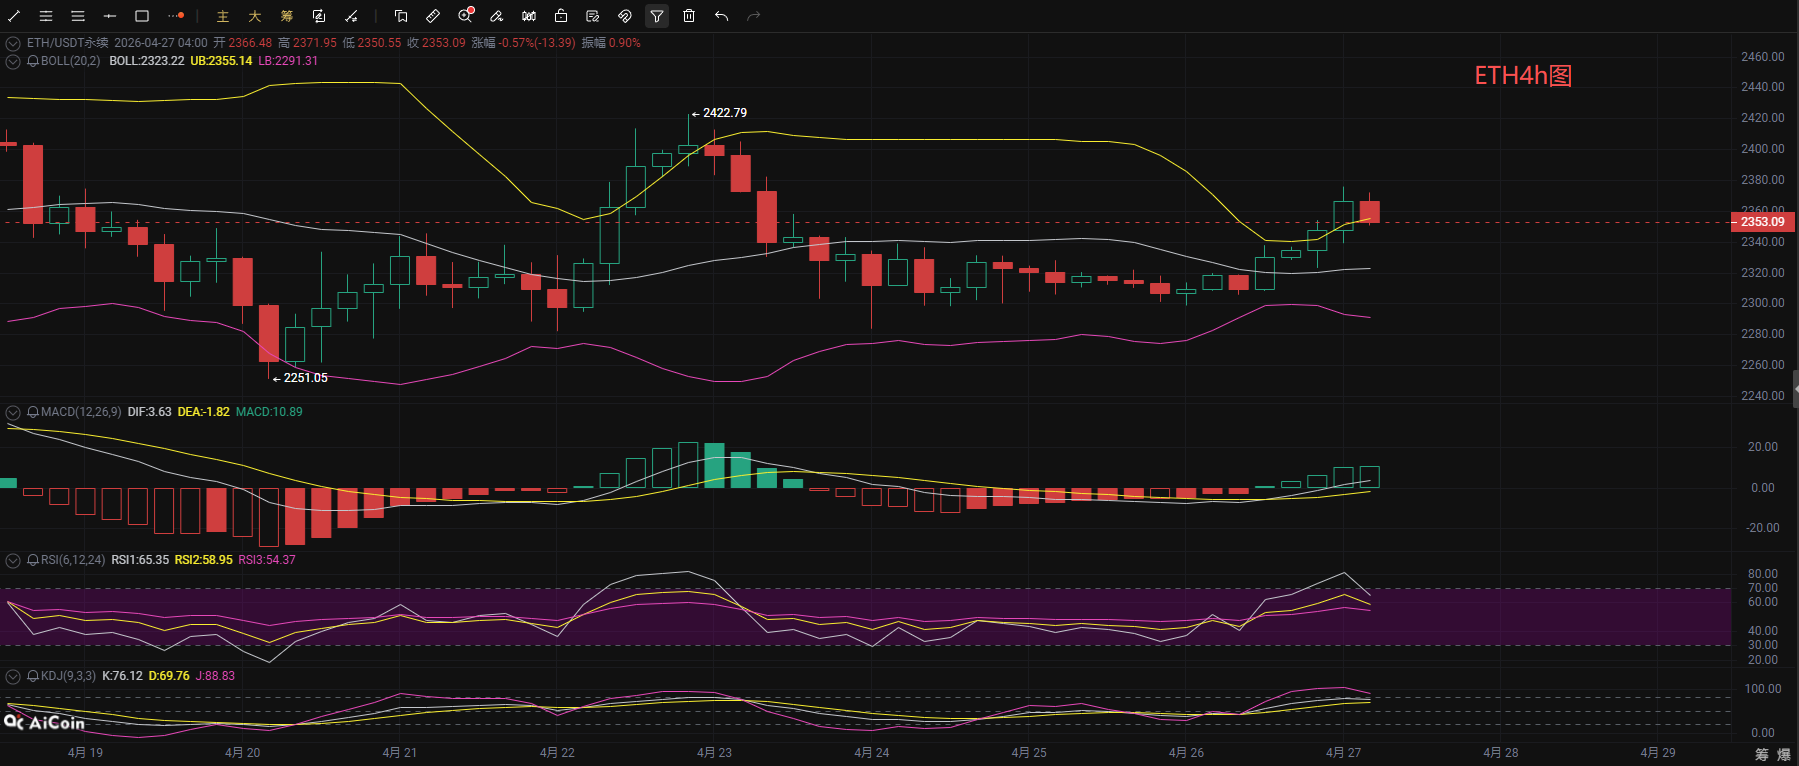Viewport: 1799px width, 766px height.
Task: Collapse the BOLL indicator row
Action: (13, 61)
